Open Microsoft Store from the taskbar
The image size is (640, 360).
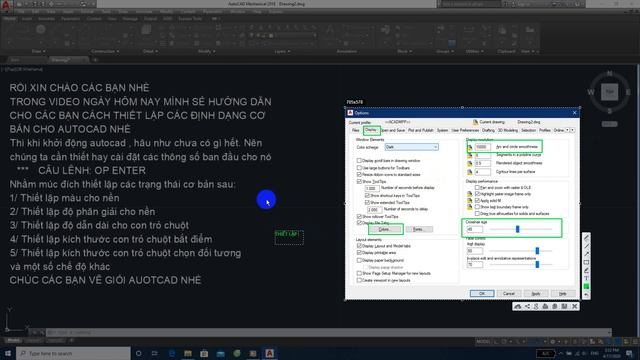(x=204, y=353)
